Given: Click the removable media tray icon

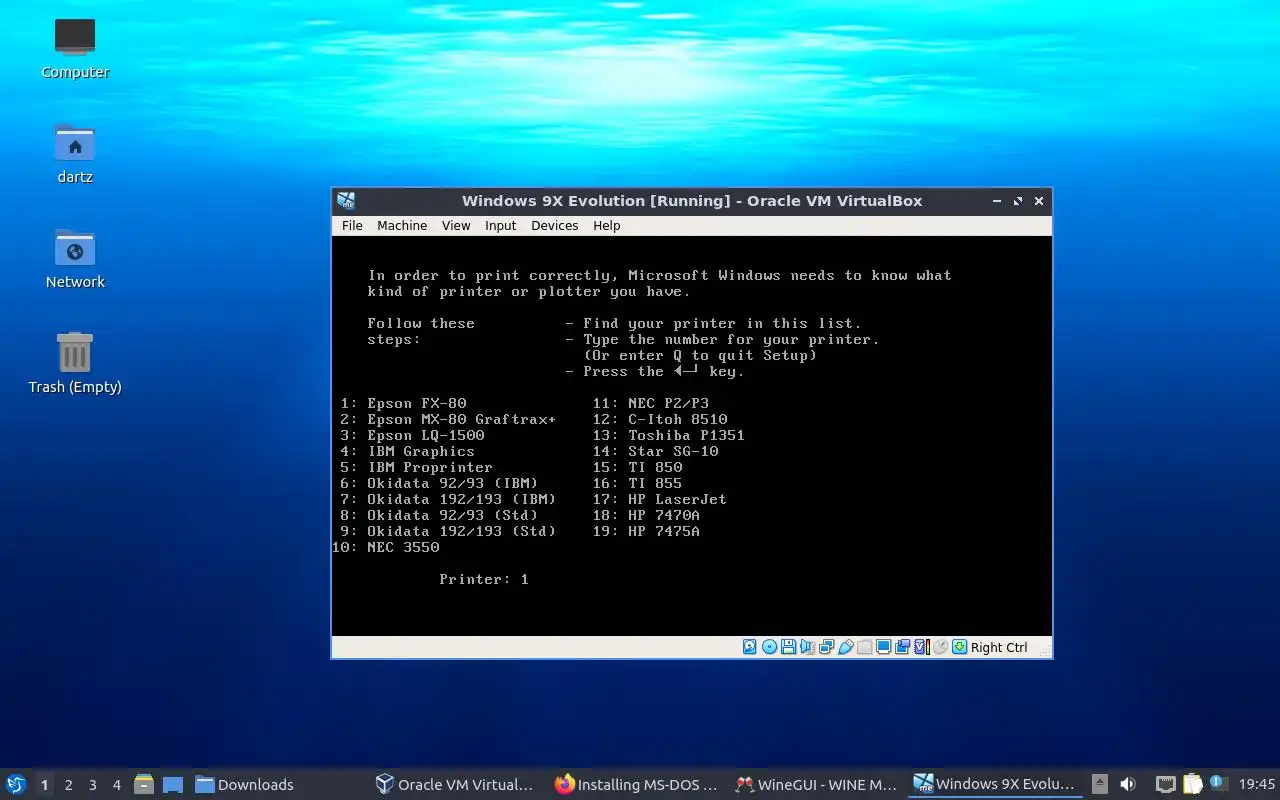Looking at the screenshot, I should point(1099,785).
